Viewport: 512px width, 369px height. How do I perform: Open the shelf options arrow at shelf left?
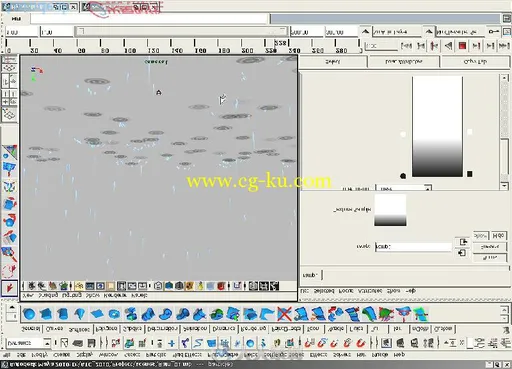[12, 307]
